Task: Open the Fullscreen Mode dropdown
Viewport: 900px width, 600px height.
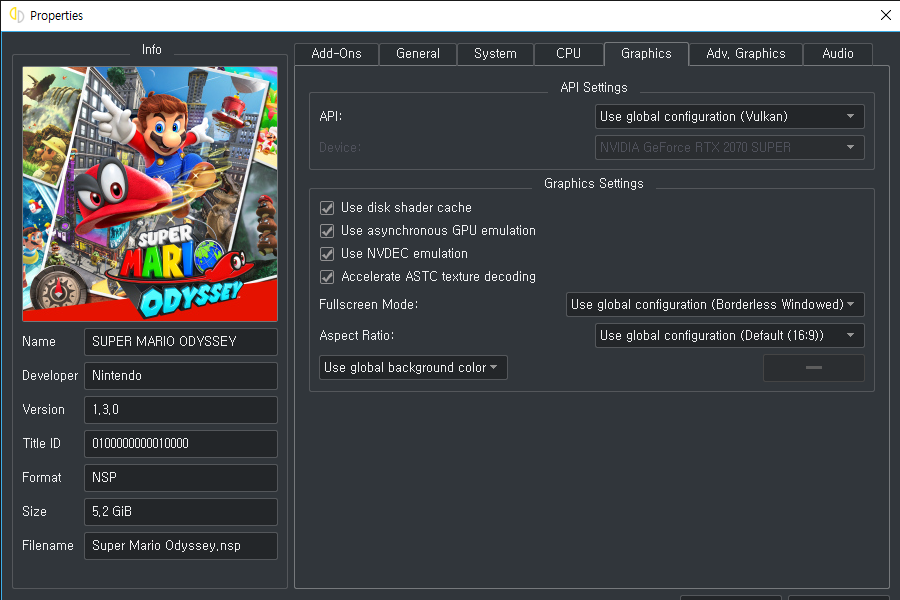Action: [x=715, y=304]
